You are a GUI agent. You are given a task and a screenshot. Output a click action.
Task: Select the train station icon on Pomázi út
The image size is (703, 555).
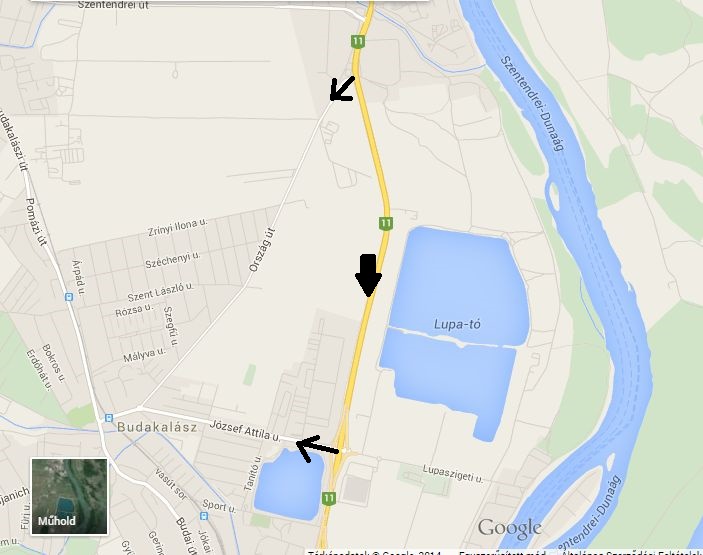click(69, 297)
